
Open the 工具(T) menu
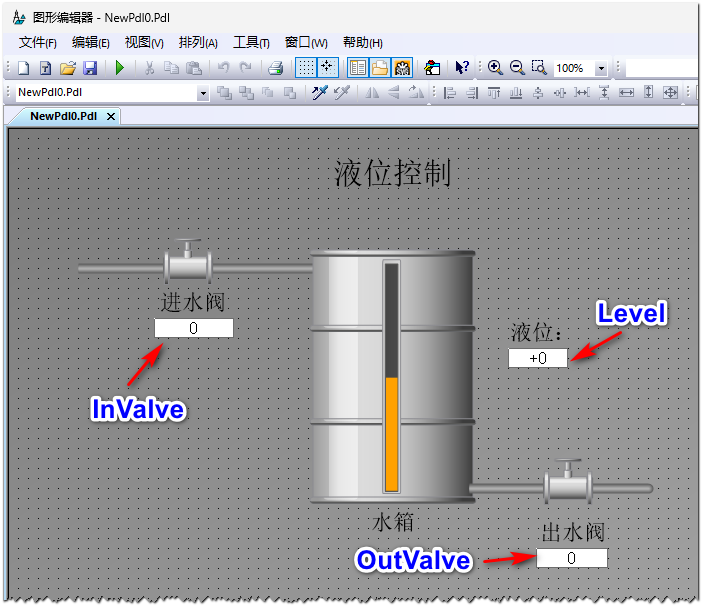pyautogui.click(x=251, y=42)
